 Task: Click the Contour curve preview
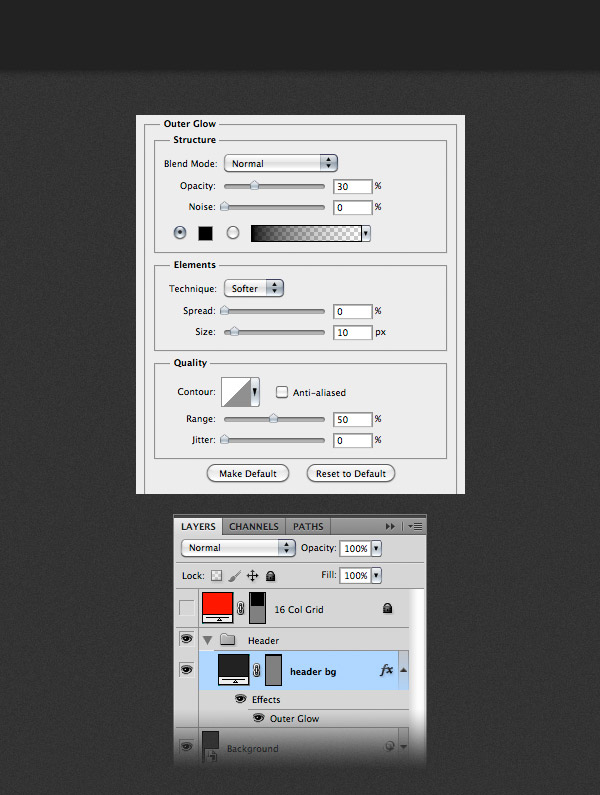(x=236, y=391)
